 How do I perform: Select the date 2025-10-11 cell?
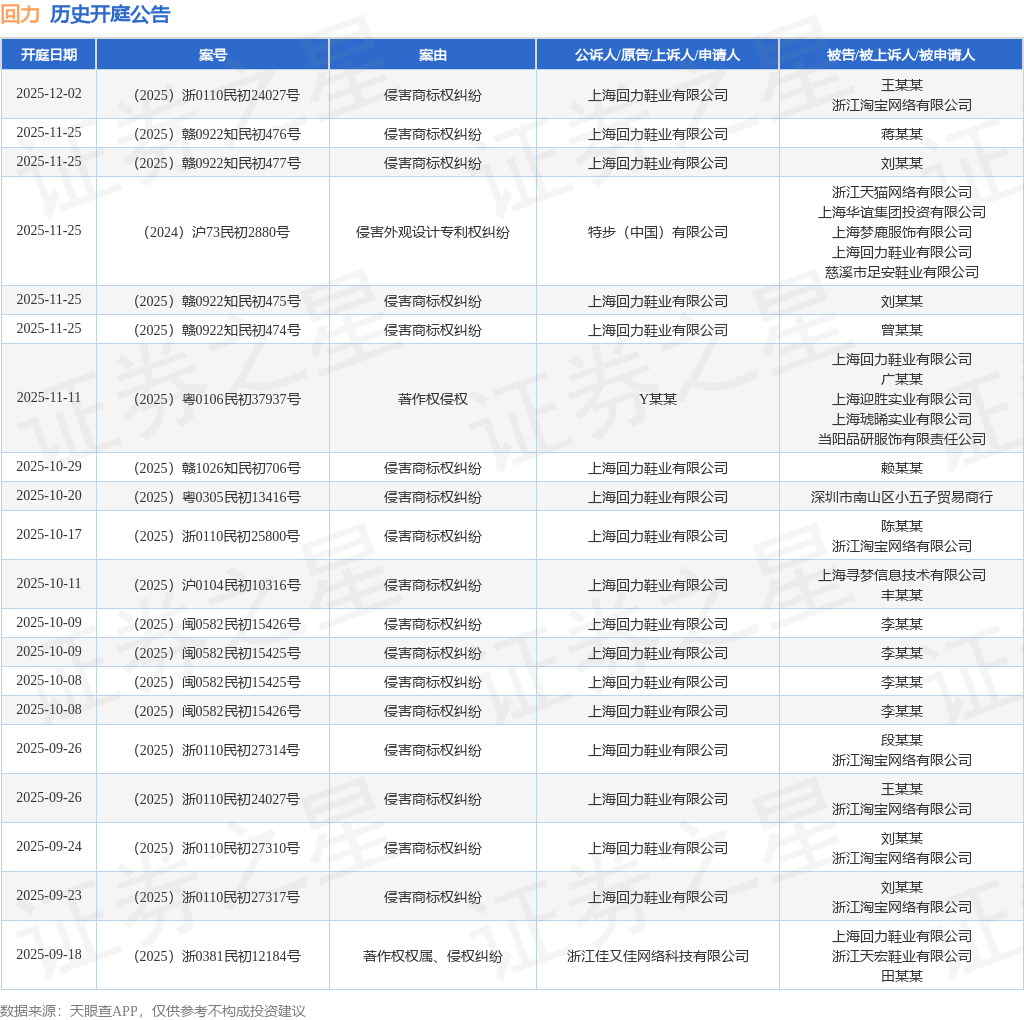coord(49,583)
